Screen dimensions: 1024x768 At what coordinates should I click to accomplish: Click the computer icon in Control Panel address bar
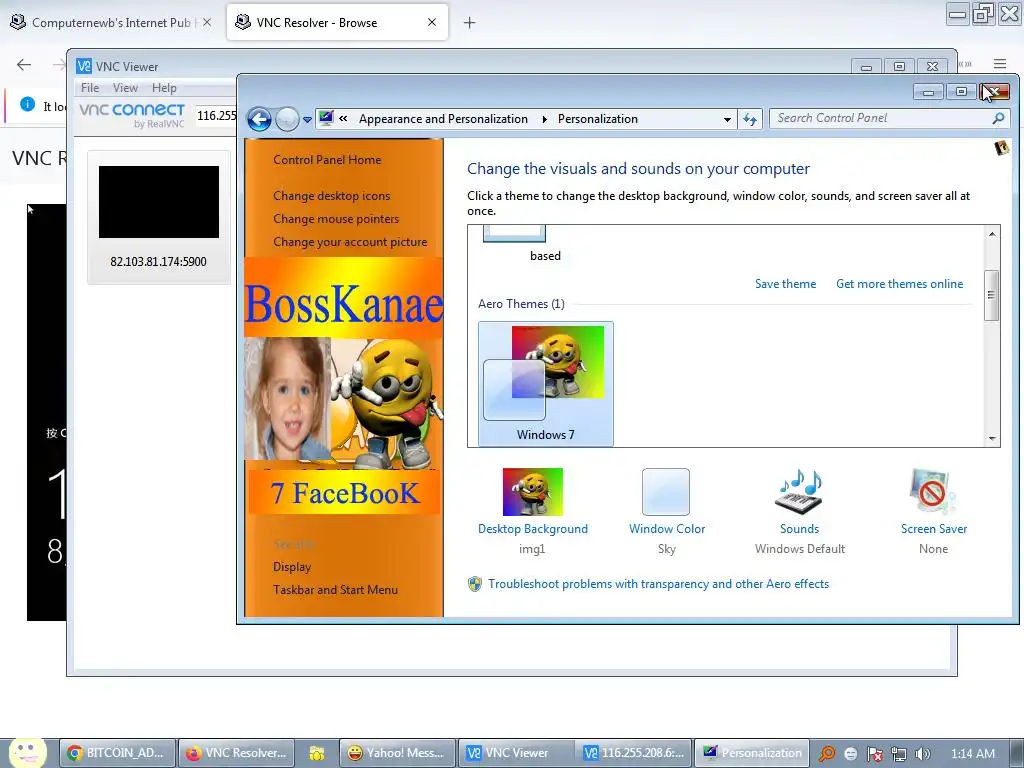click(326, 118)
